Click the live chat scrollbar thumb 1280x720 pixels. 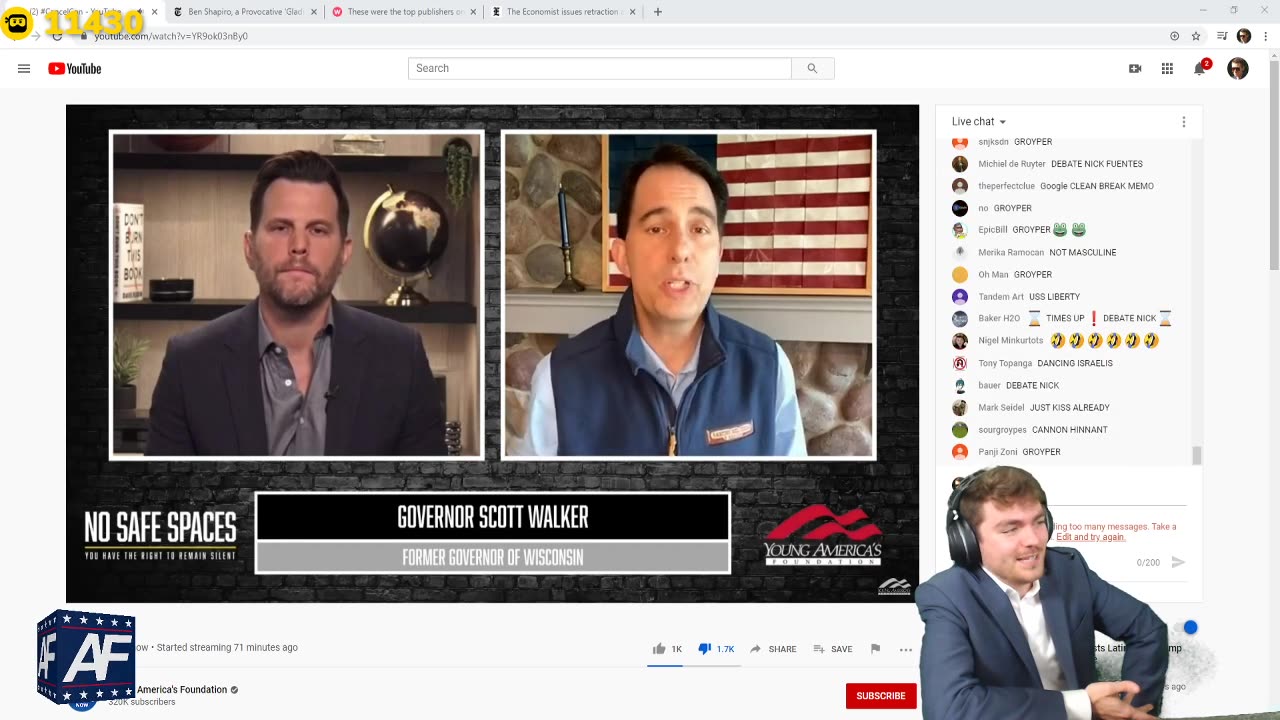point(1196,455)
